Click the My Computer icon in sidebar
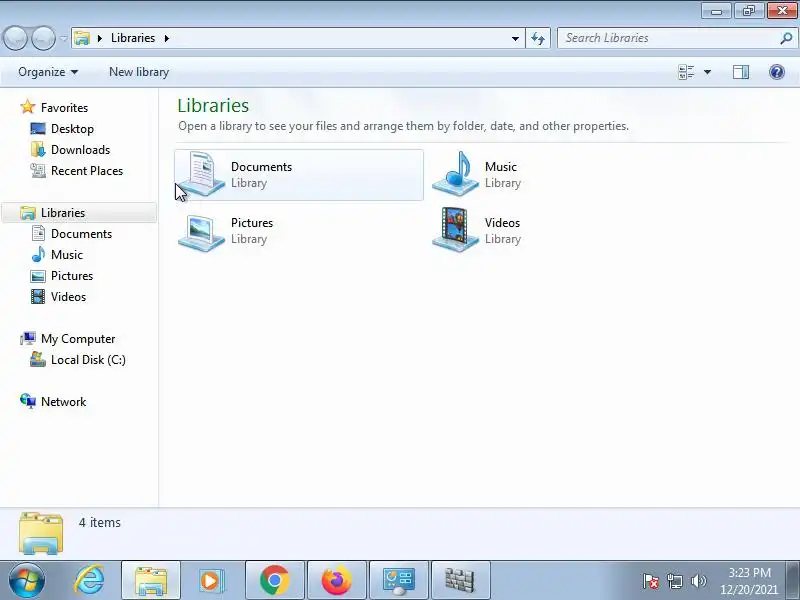Image resolution: width=800 pixels, height=600 pixels. point(28,338)
